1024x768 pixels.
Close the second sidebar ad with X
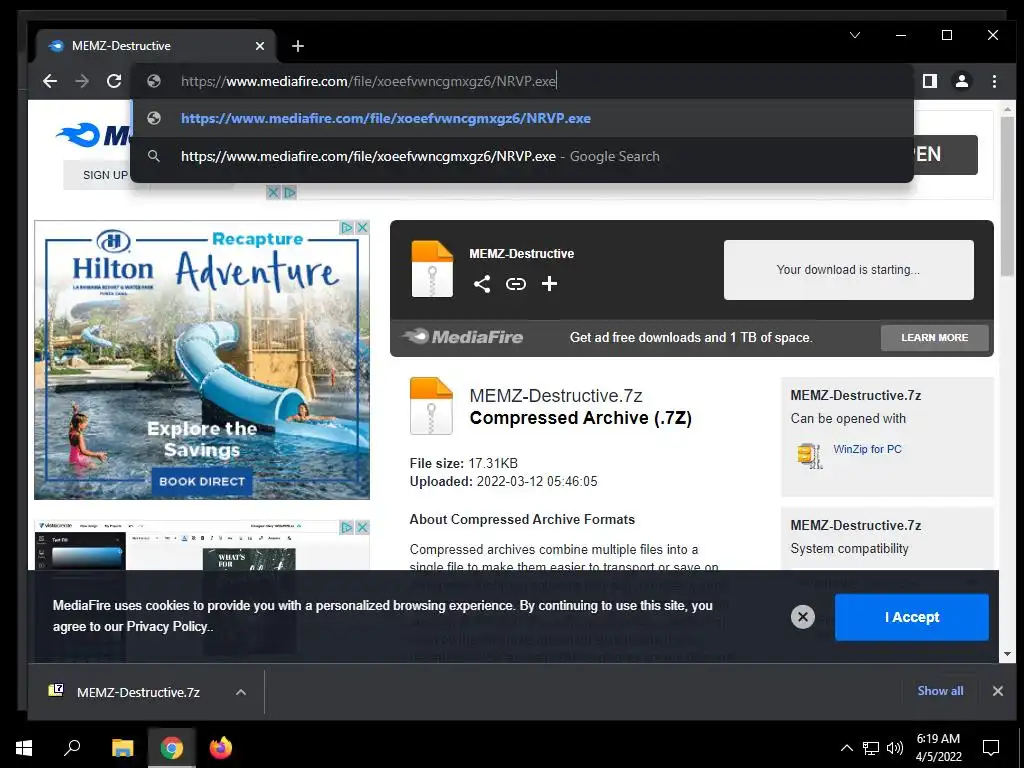[362, 527]
